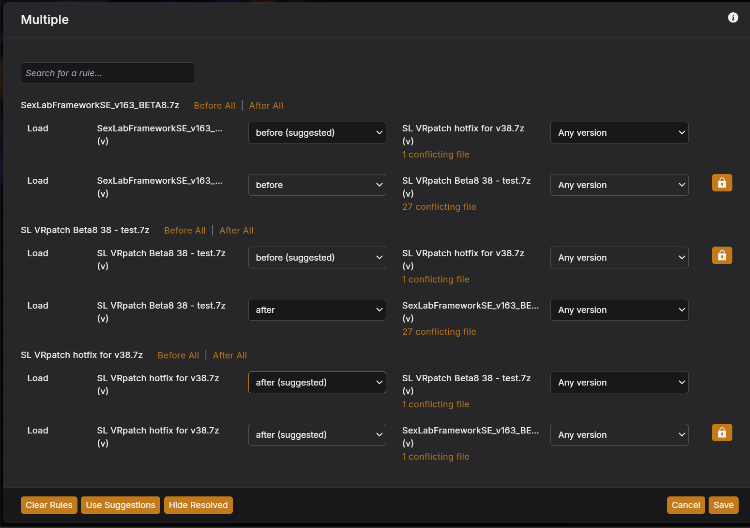Open the 'after' rule dropdown in SL VRpatch Beta8 group

[x=317, y=310]
